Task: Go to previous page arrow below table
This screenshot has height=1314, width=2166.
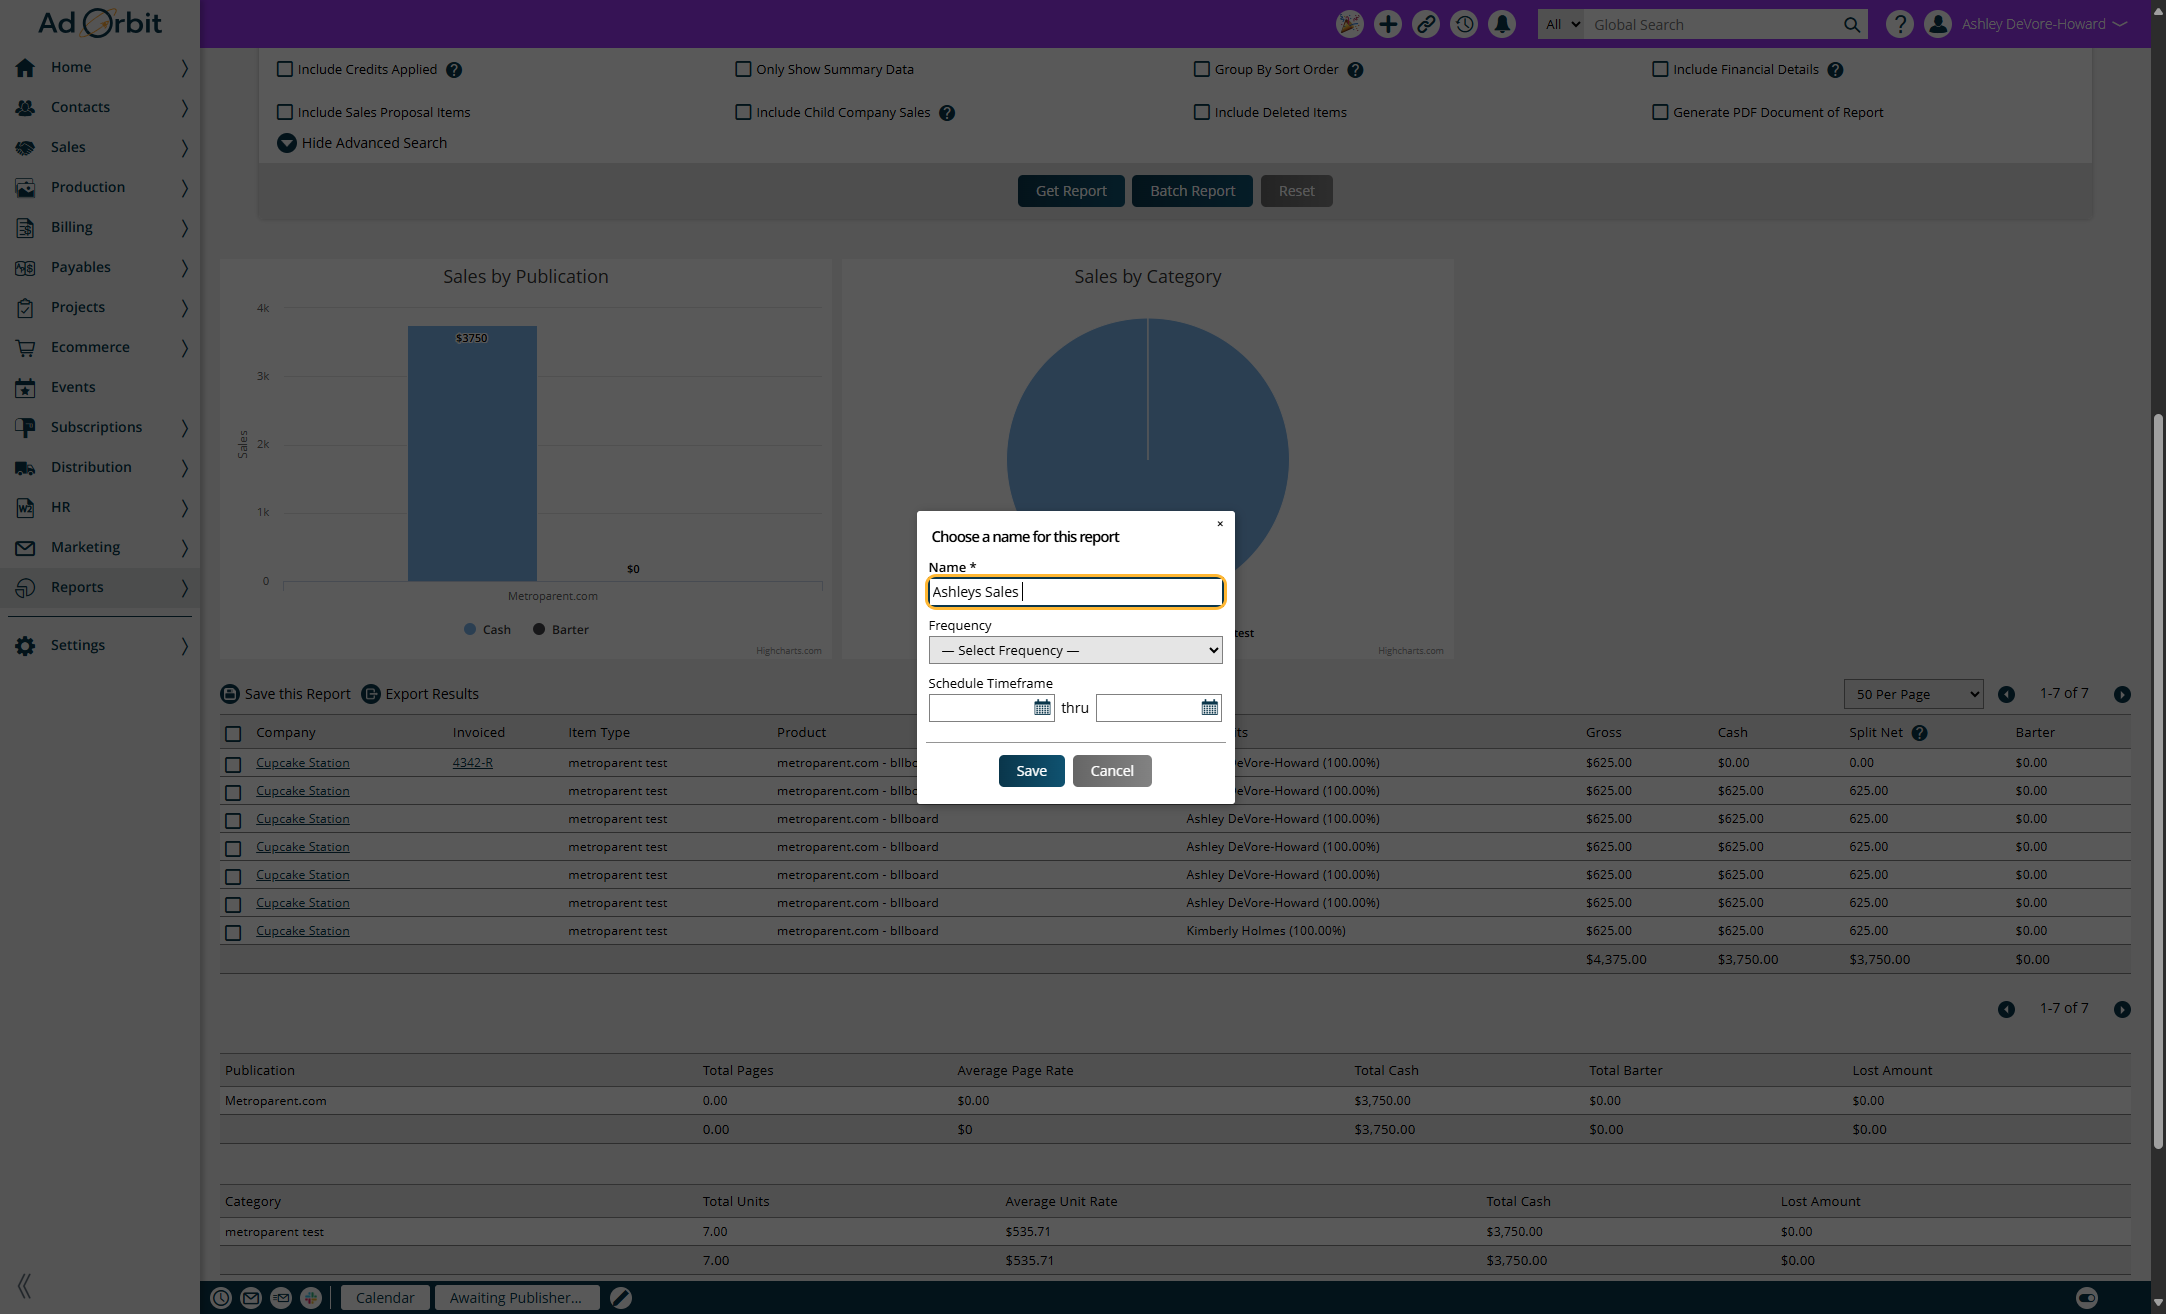Action: (2006, 1010)
